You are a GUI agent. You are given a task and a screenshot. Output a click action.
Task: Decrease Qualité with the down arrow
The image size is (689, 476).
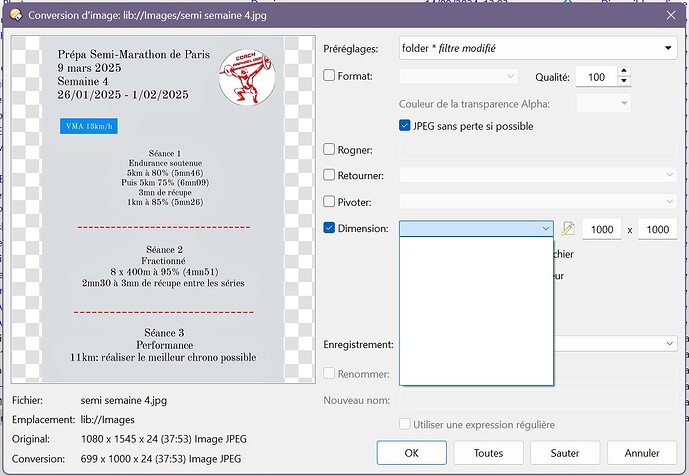pyautogui.click(x=624, y=81)
